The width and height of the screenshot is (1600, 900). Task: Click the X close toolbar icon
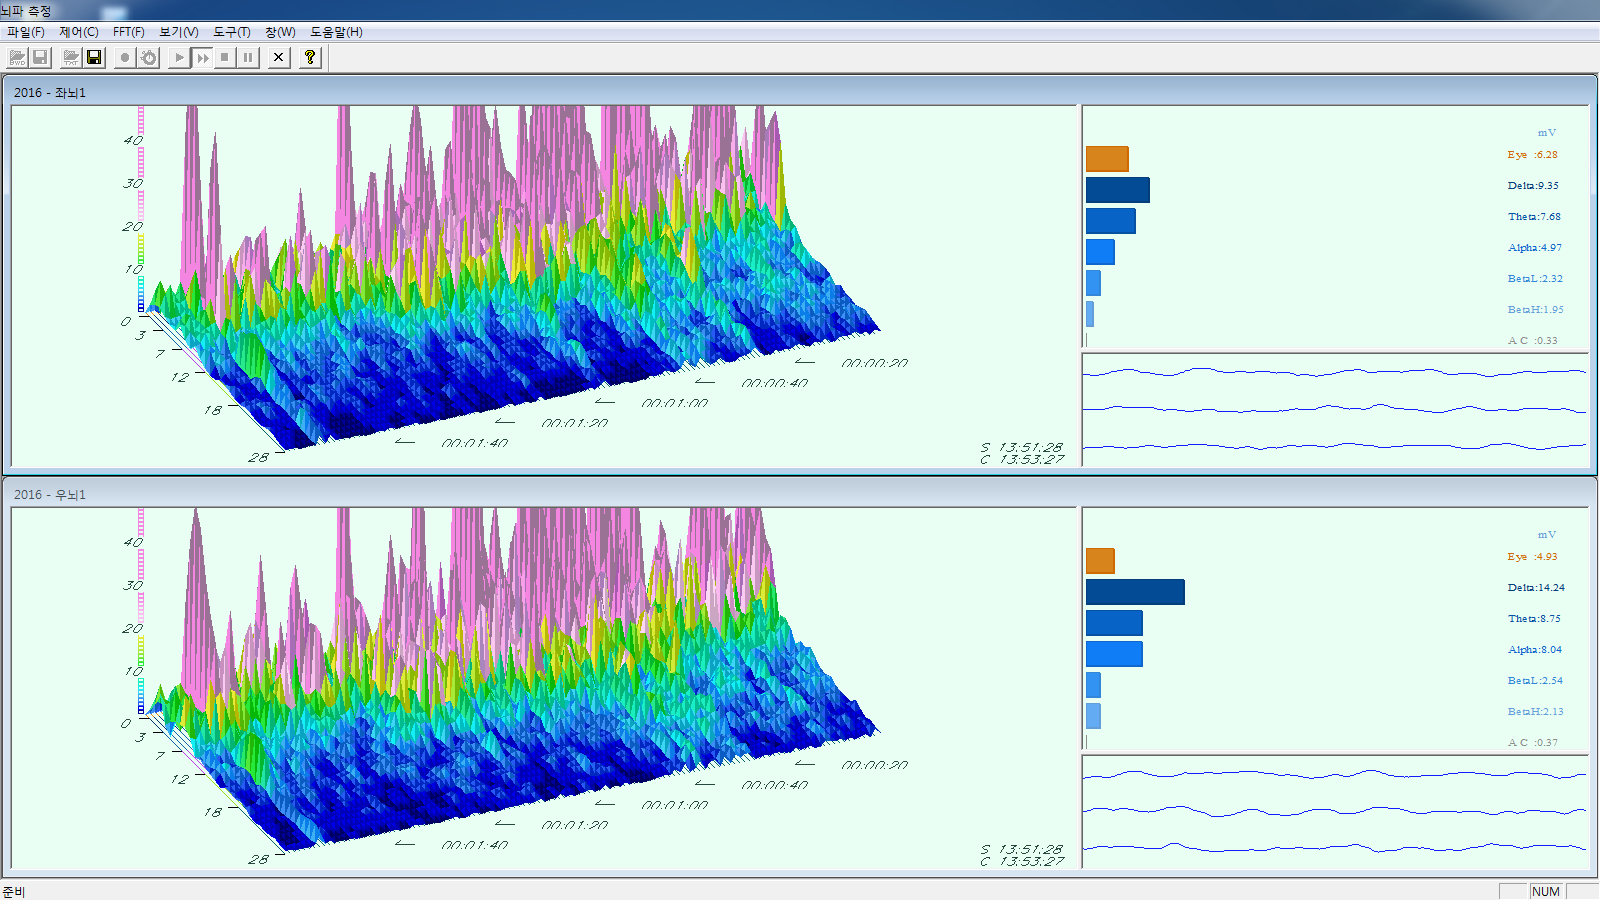pyautogui.click(x=279, y=58)
